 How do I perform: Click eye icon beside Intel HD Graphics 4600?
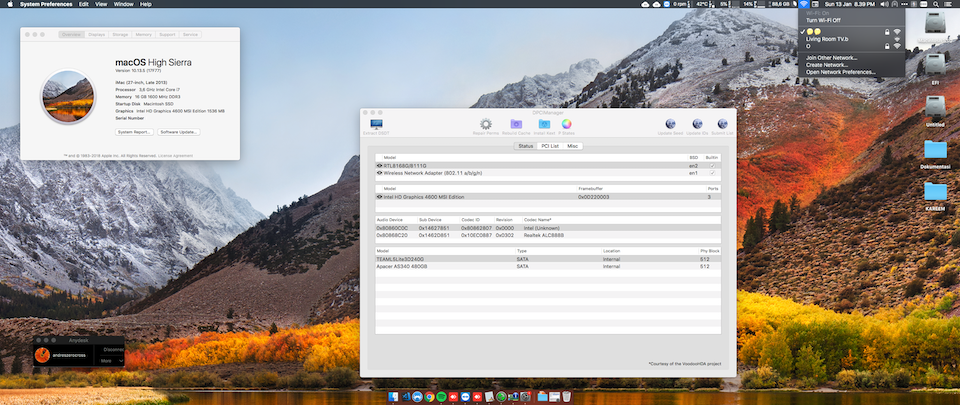(x=380, y=197)
